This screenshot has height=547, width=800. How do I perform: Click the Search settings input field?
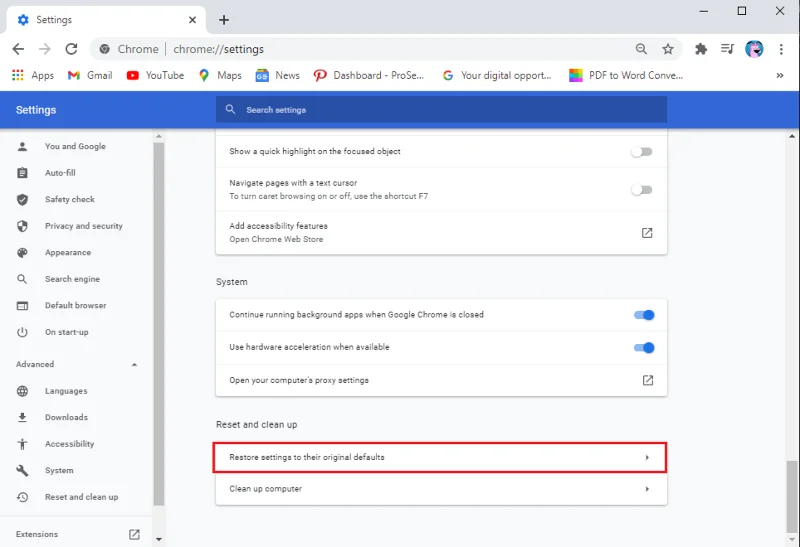[x=441, y=110]
